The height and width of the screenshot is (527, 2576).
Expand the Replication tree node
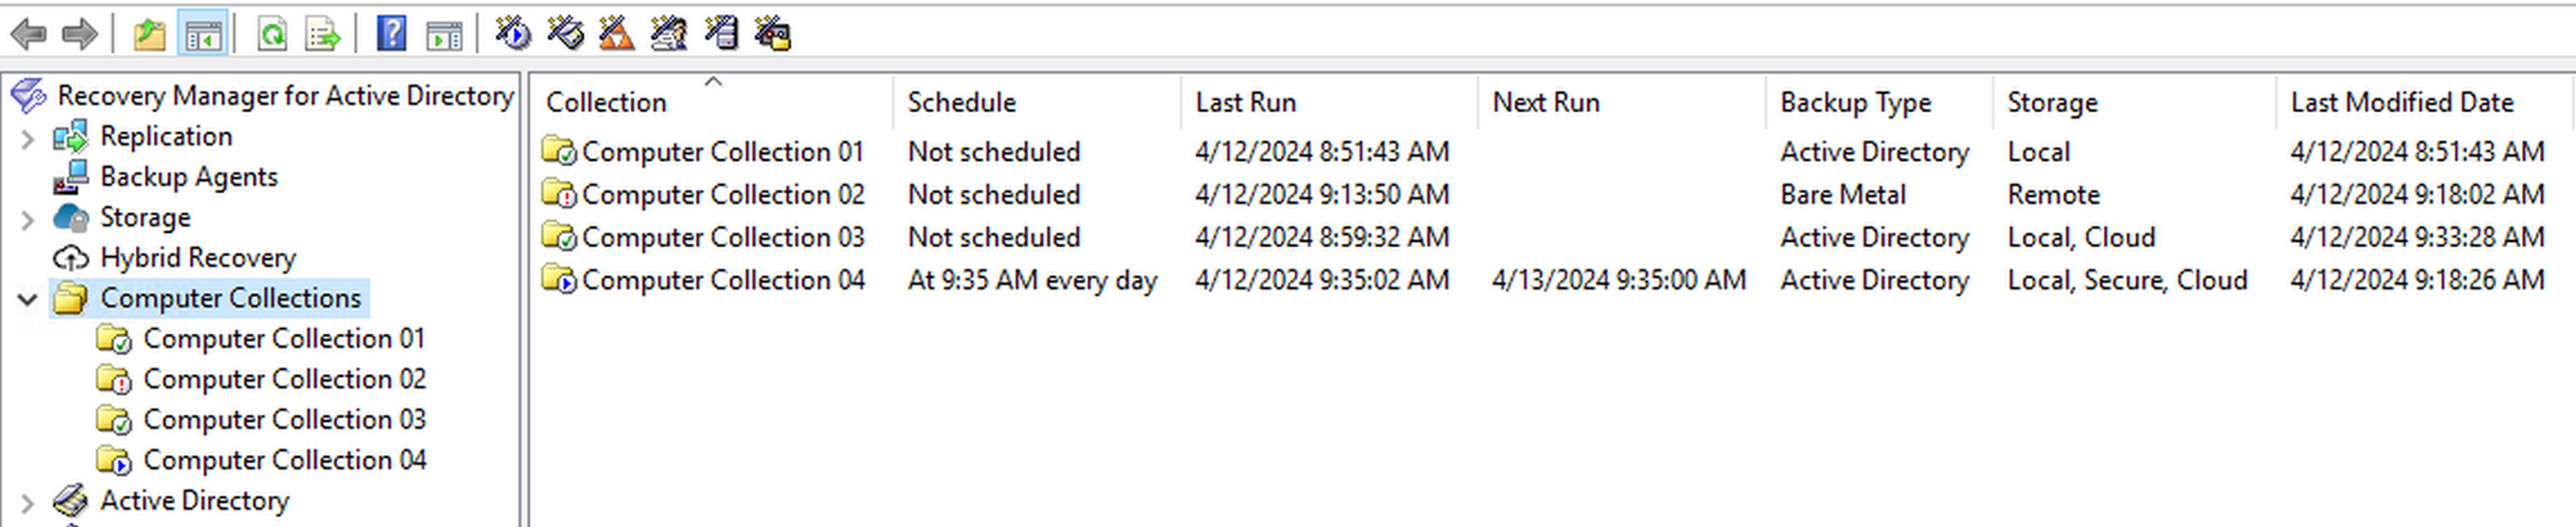pos(28,138)
